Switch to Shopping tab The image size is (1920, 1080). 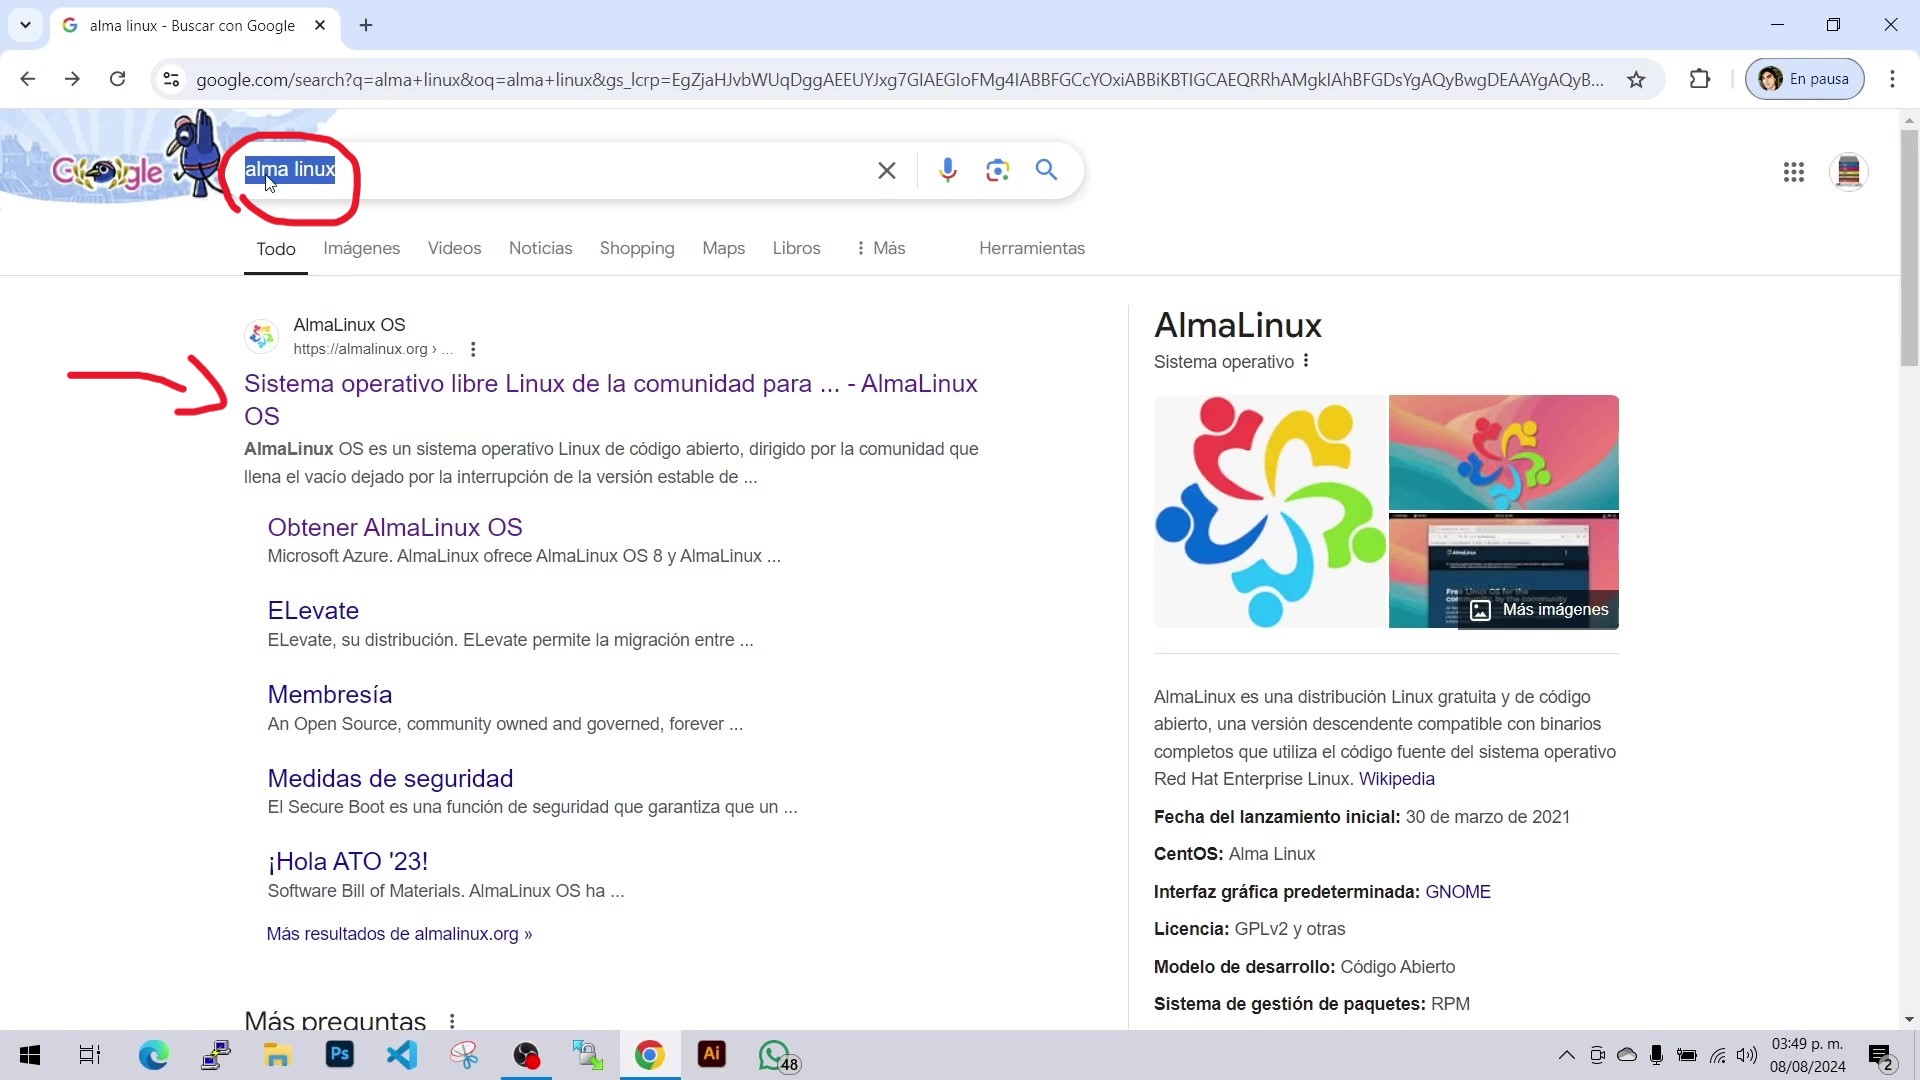637,248
